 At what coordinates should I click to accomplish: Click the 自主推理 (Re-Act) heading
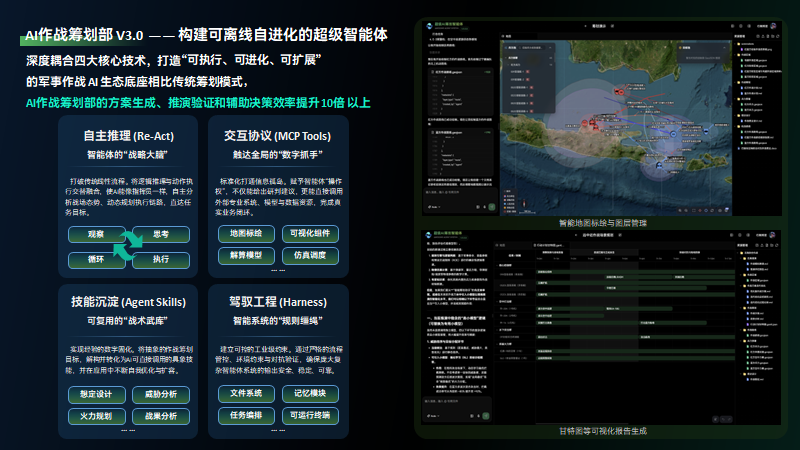[129, 136]
